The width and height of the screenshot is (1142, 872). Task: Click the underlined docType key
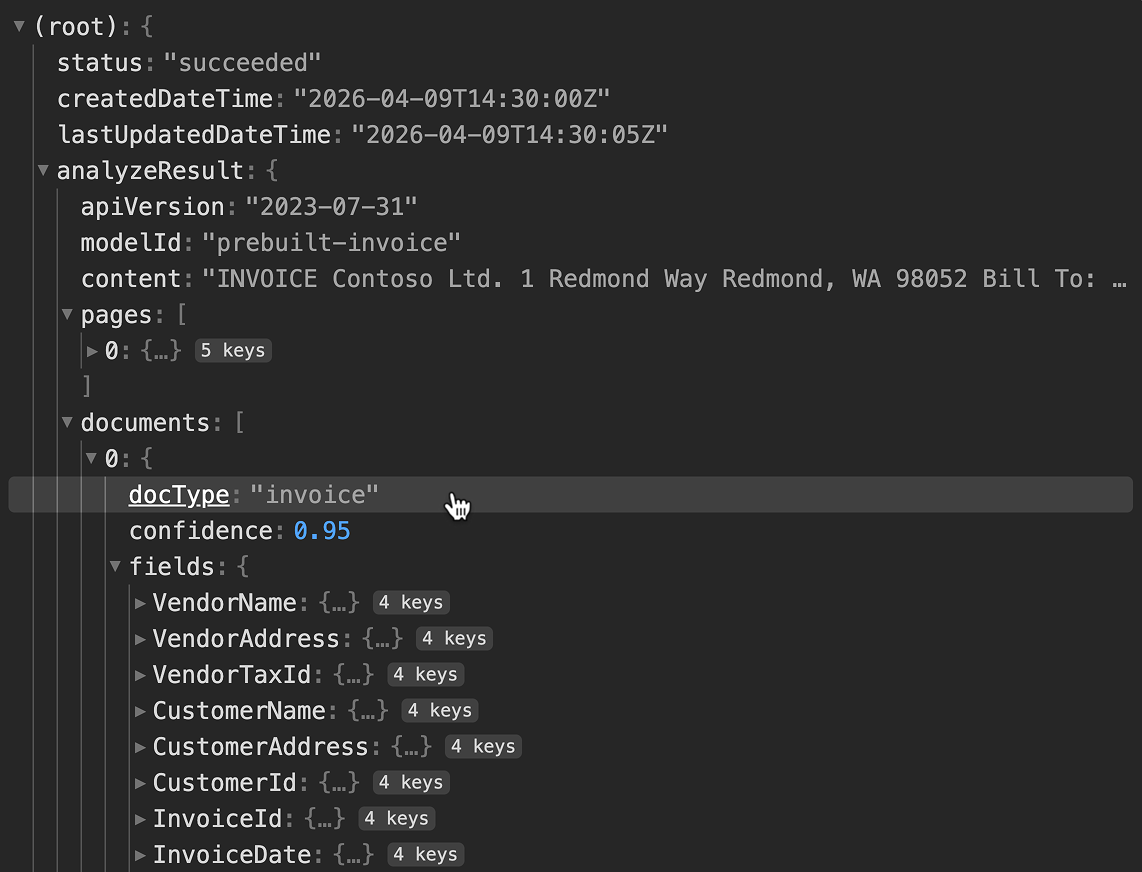(179, 495)
